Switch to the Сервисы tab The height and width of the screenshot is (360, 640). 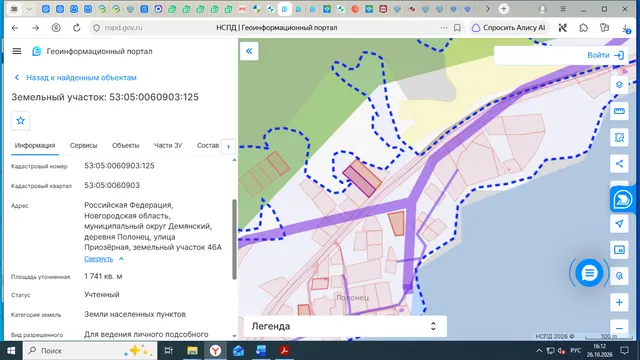click(83, 145)
